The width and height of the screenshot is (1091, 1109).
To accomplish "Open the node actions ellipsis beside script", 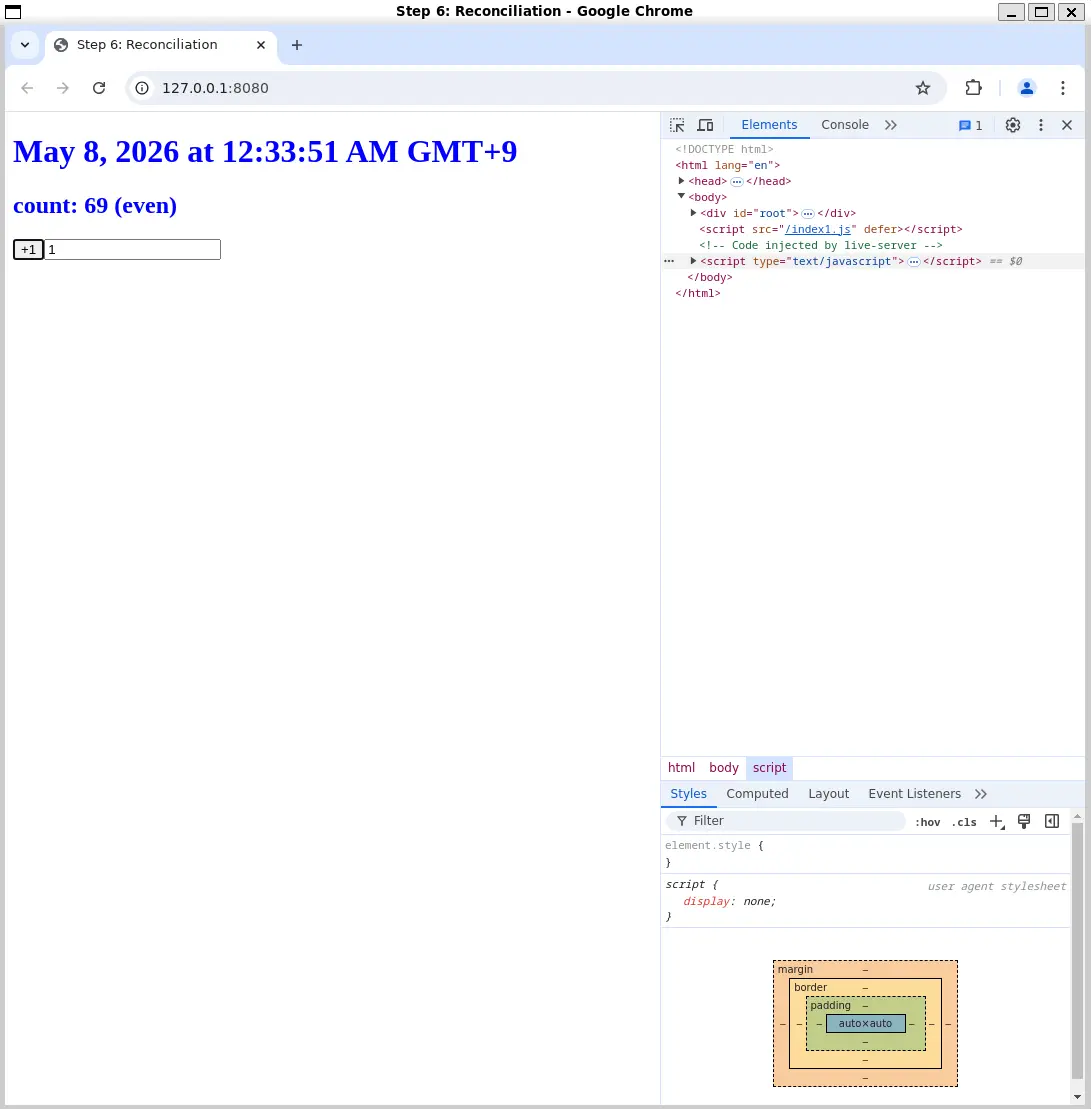I will point(669,261).
